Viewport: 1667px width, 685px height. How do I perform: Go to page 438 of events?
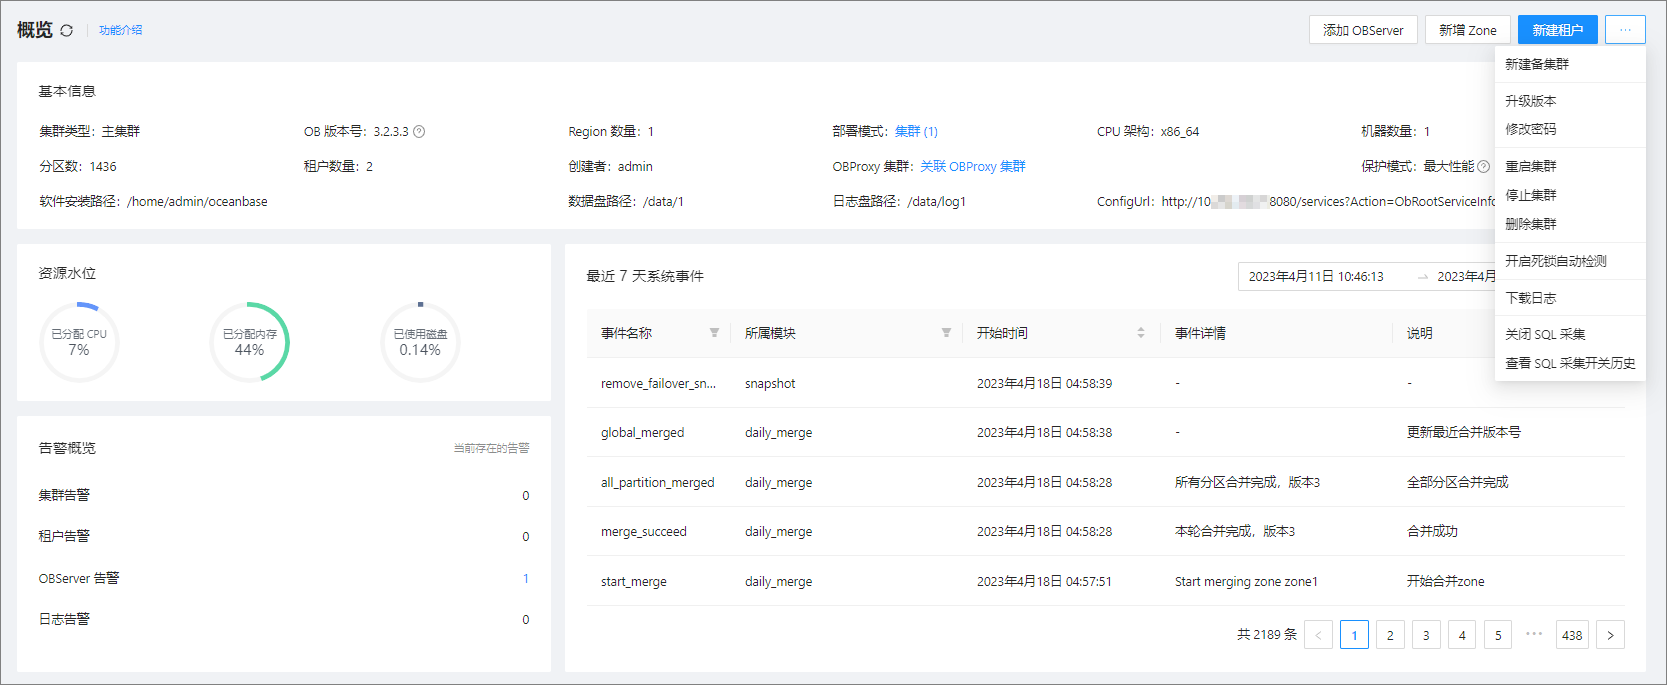click(1572, 635)
